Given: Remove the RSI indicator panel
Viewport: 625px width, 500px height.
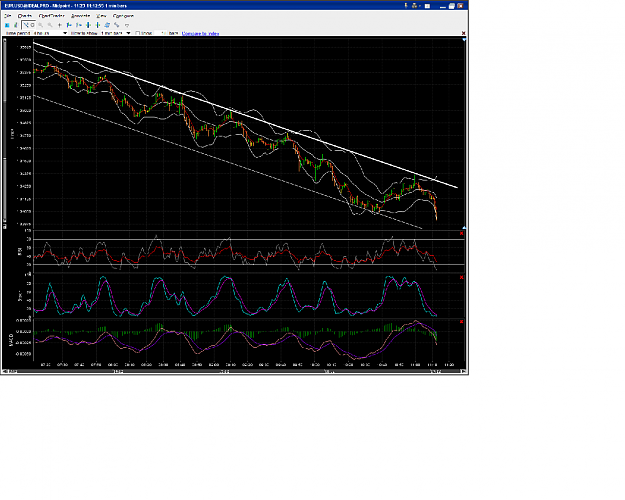Looking at the screenshot, I should (462, 234).
